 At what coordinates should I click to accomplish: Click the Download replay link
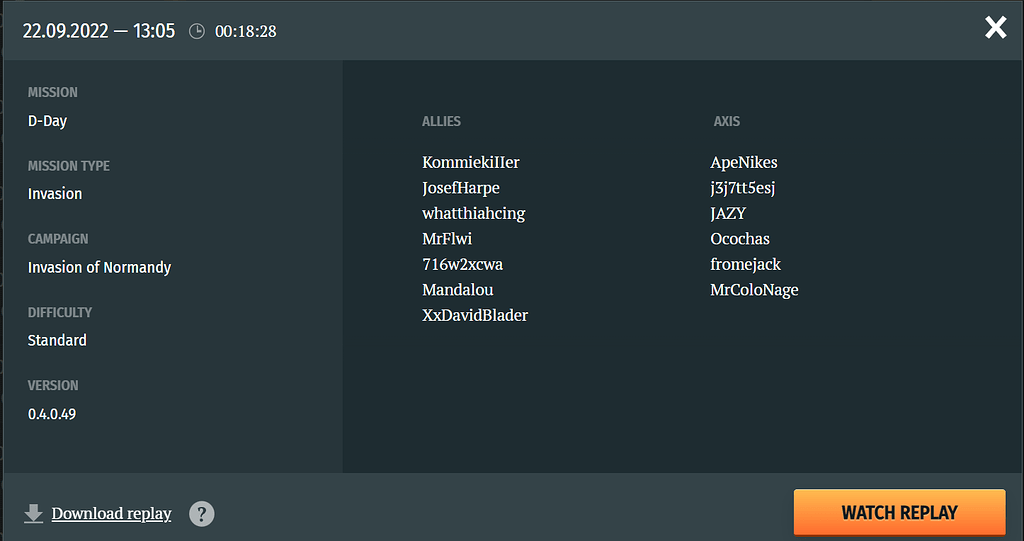tap(111, 514)
